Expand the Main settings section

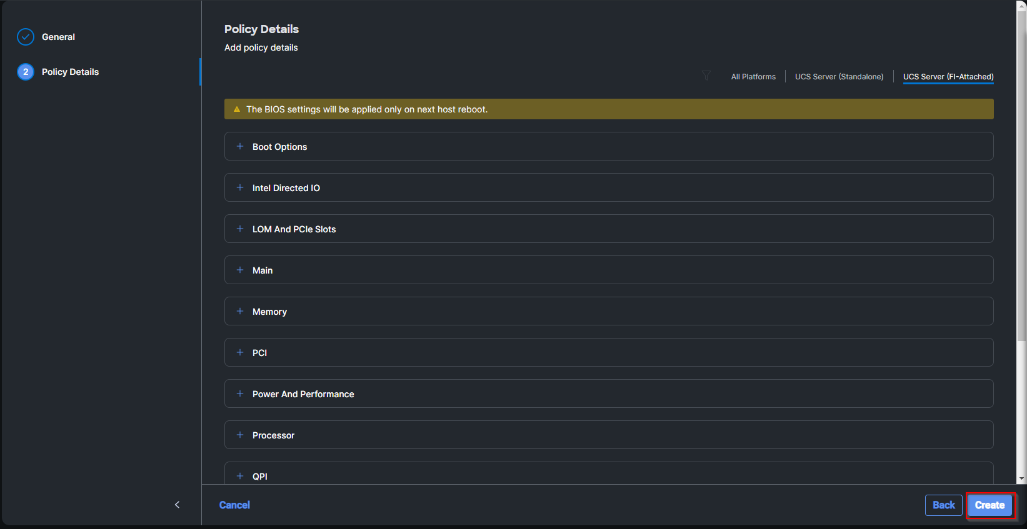coord(262,270)
